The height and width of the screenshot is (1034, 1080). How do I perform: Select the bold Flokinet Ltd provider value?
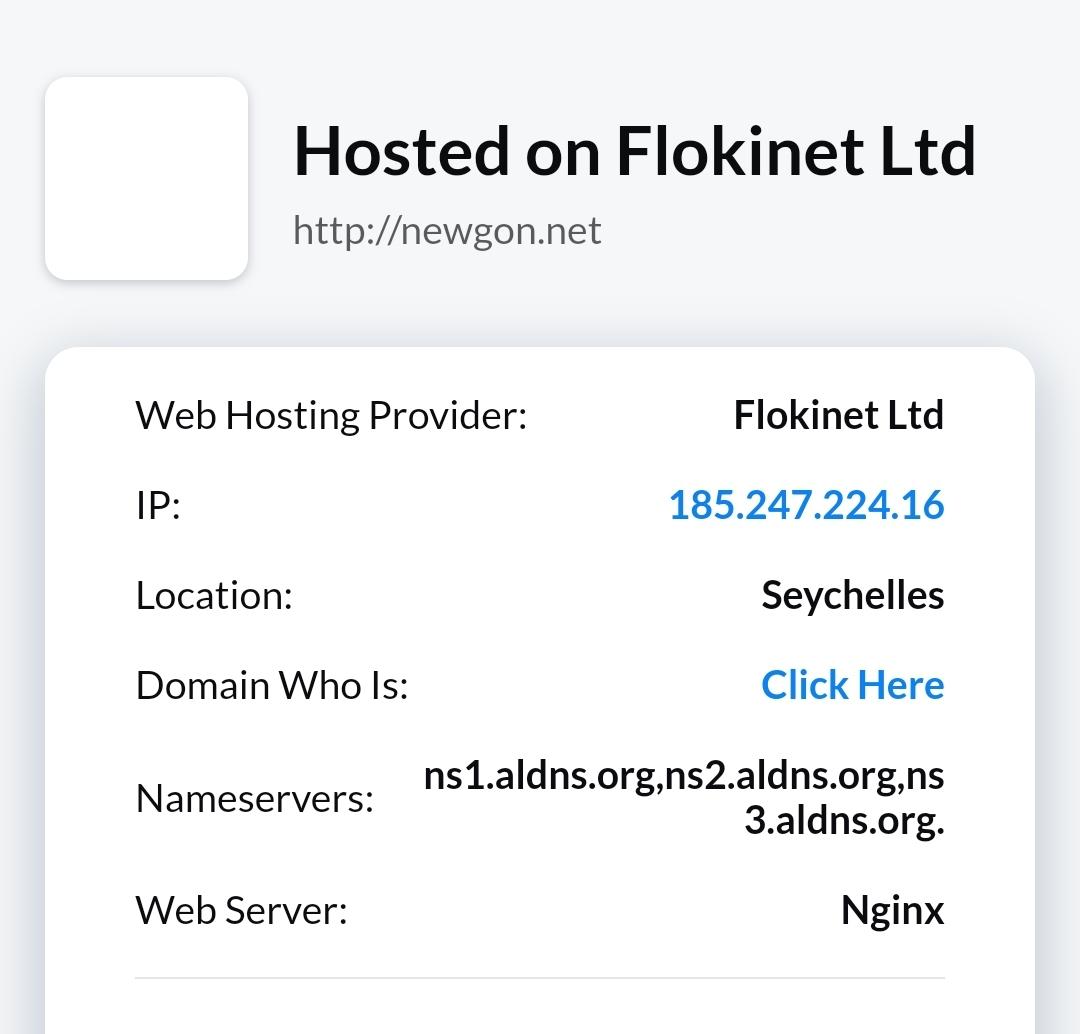(x=838, y=415)
